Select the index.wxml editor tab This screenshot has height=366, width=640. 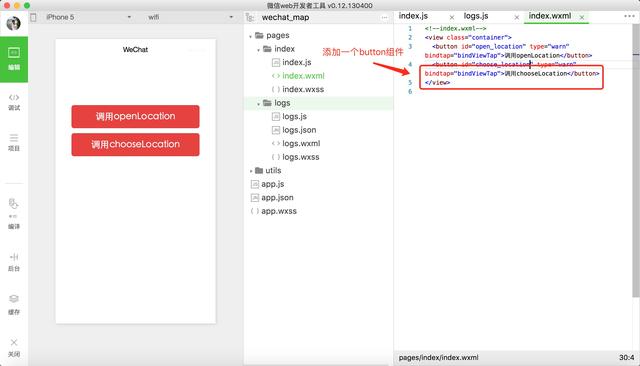click(x=550, y=16)
